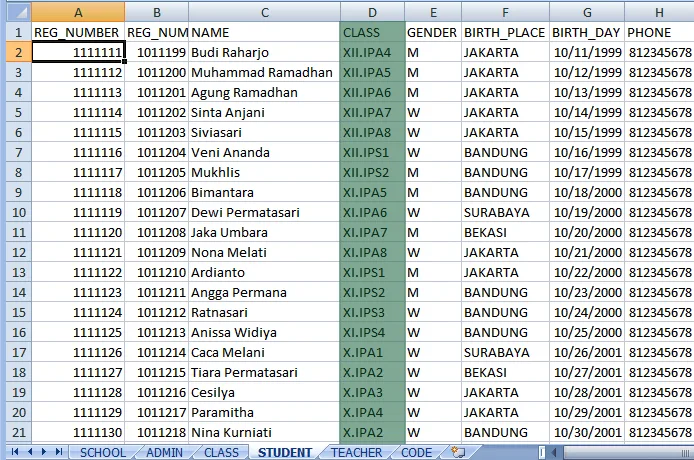Click the tab bar split handle
Screen dimensions: 694x460
click(x=542, y=452)
